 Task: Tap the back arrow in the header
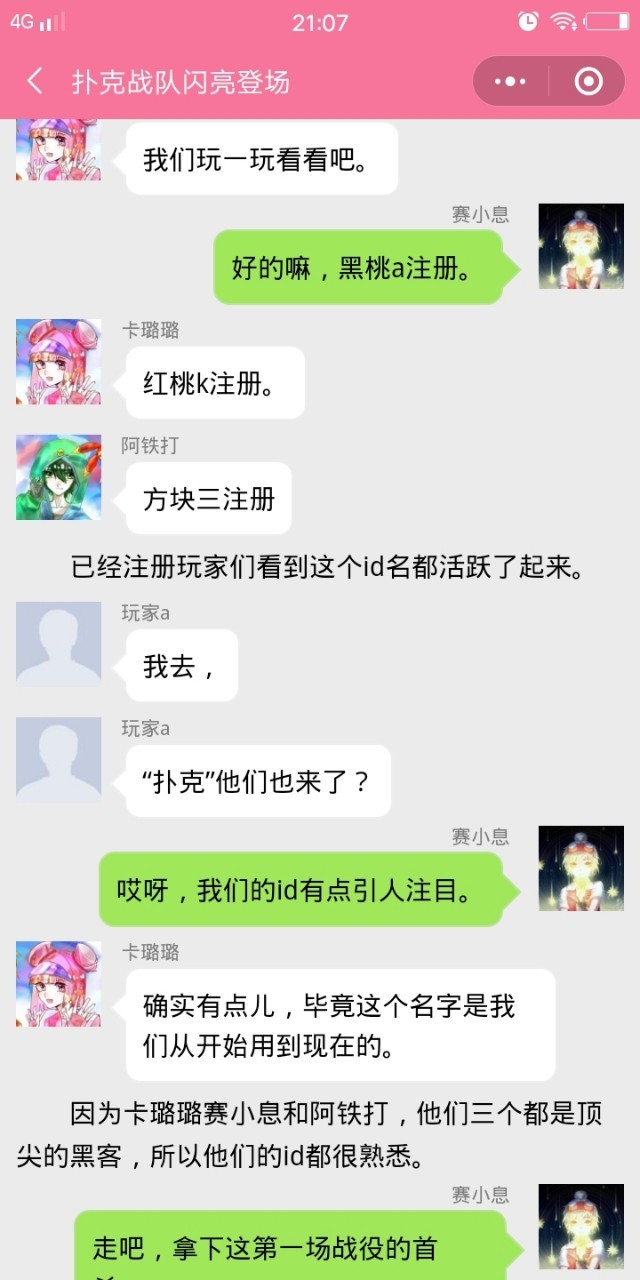(x=35, y=81)
